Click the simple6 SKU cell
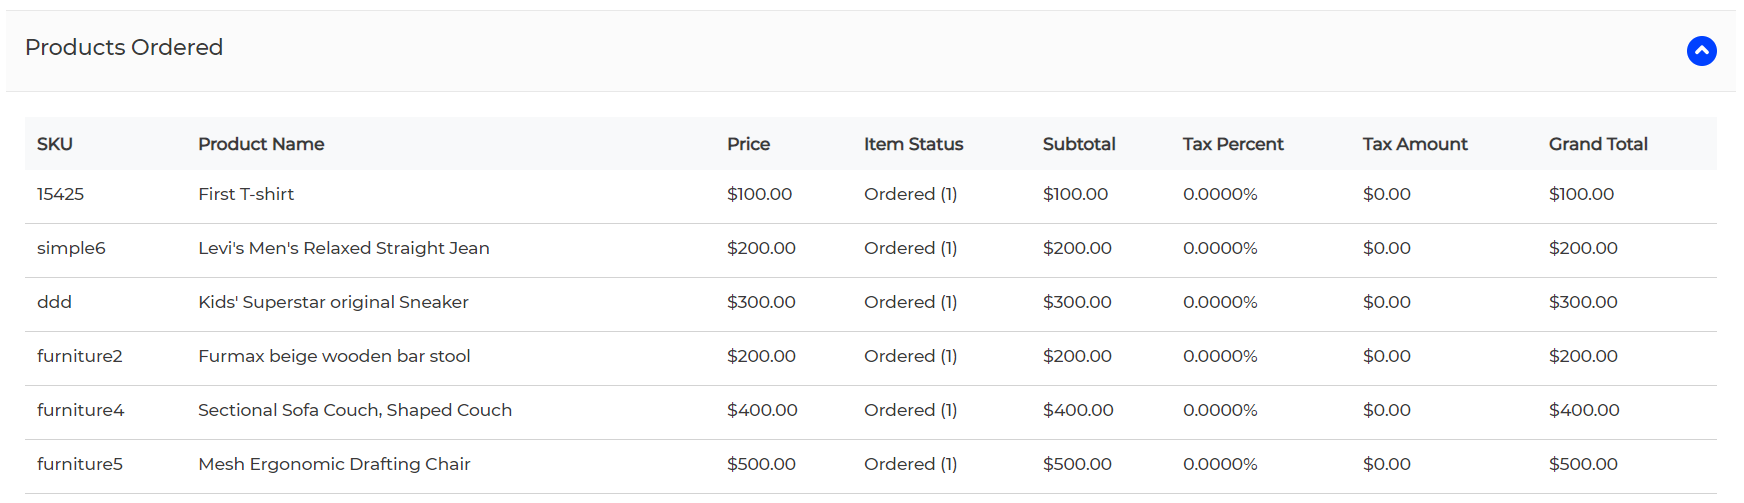This screenshot has height=503, width=1744. 71,248
